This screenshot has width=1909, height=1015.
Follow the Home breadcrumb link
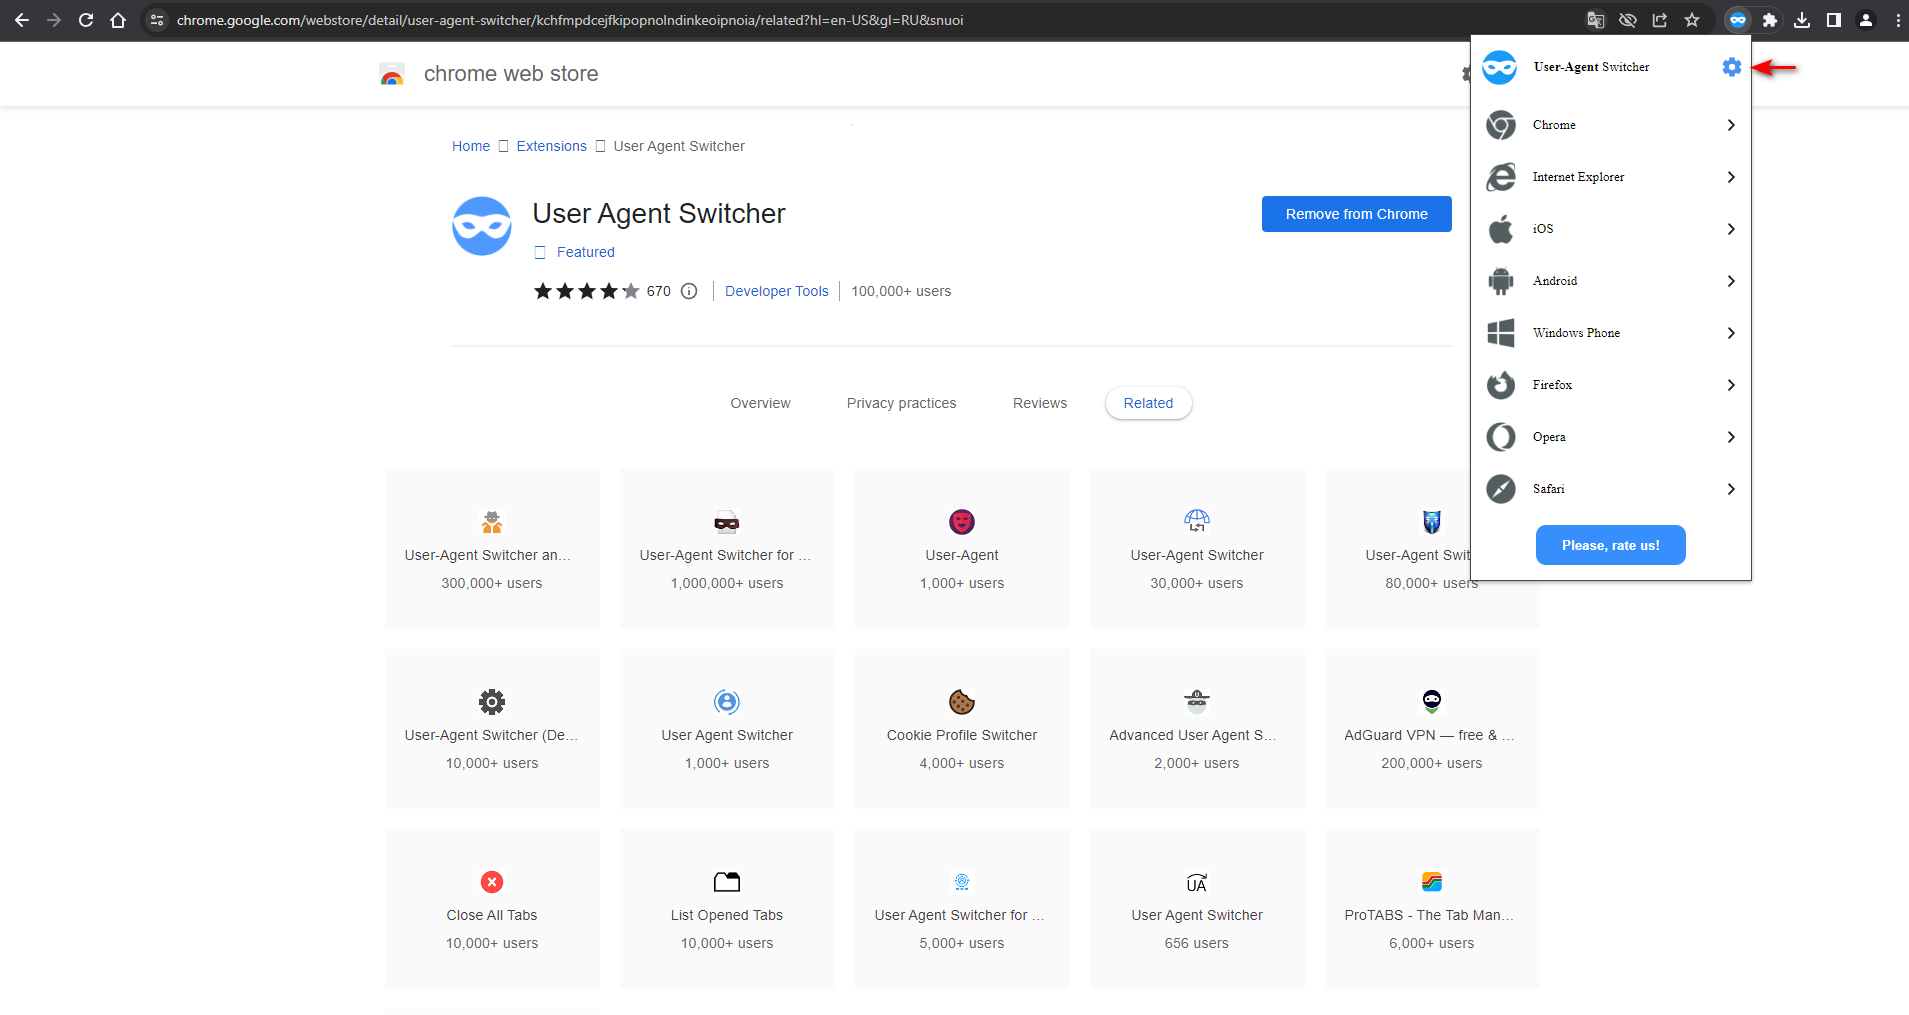point(471,146)
